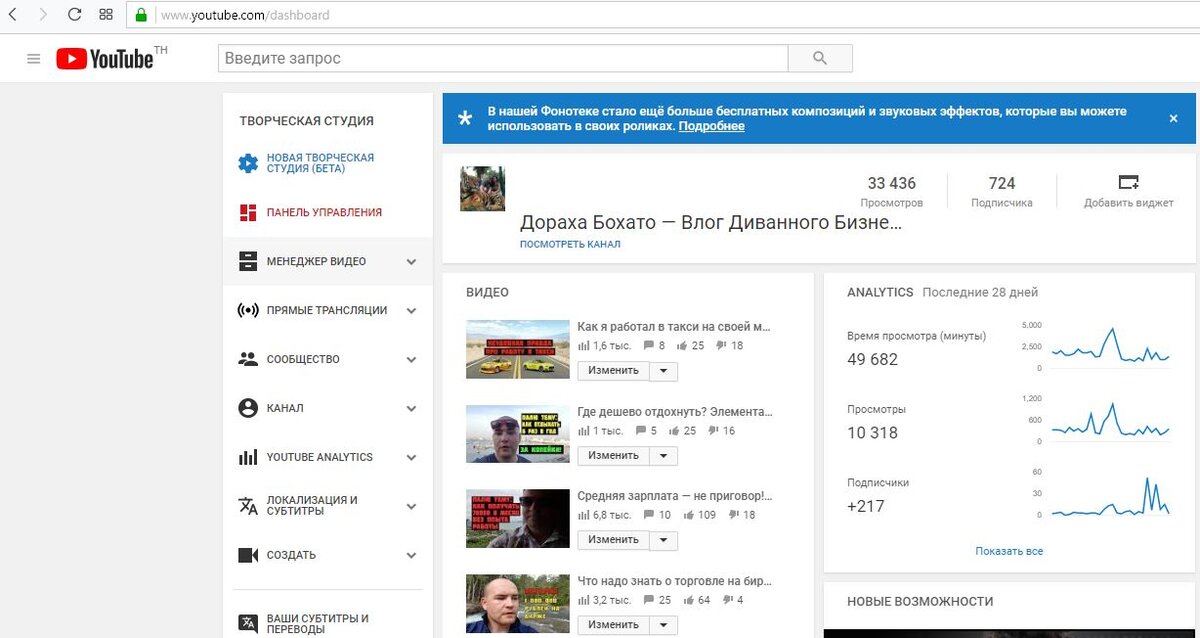The image size is (1200, 638).
Task: Click Изменить for the taxi video
Action: 613,371
